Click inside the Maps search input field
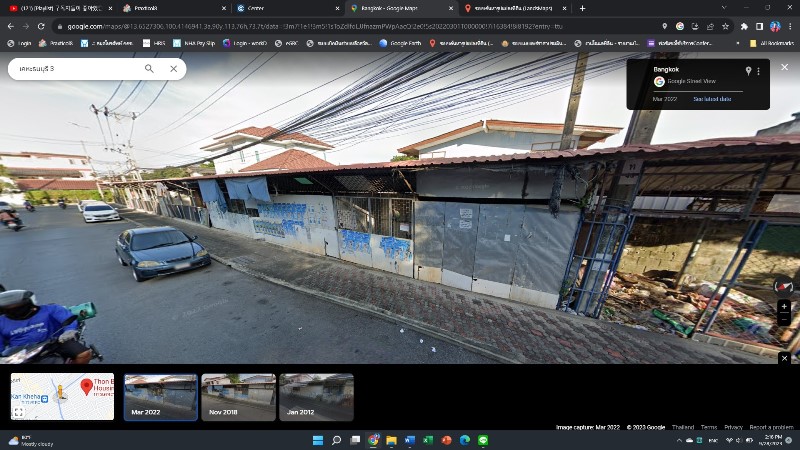The image size is (800, 450). pyautogui.click(x=77, y=68)
